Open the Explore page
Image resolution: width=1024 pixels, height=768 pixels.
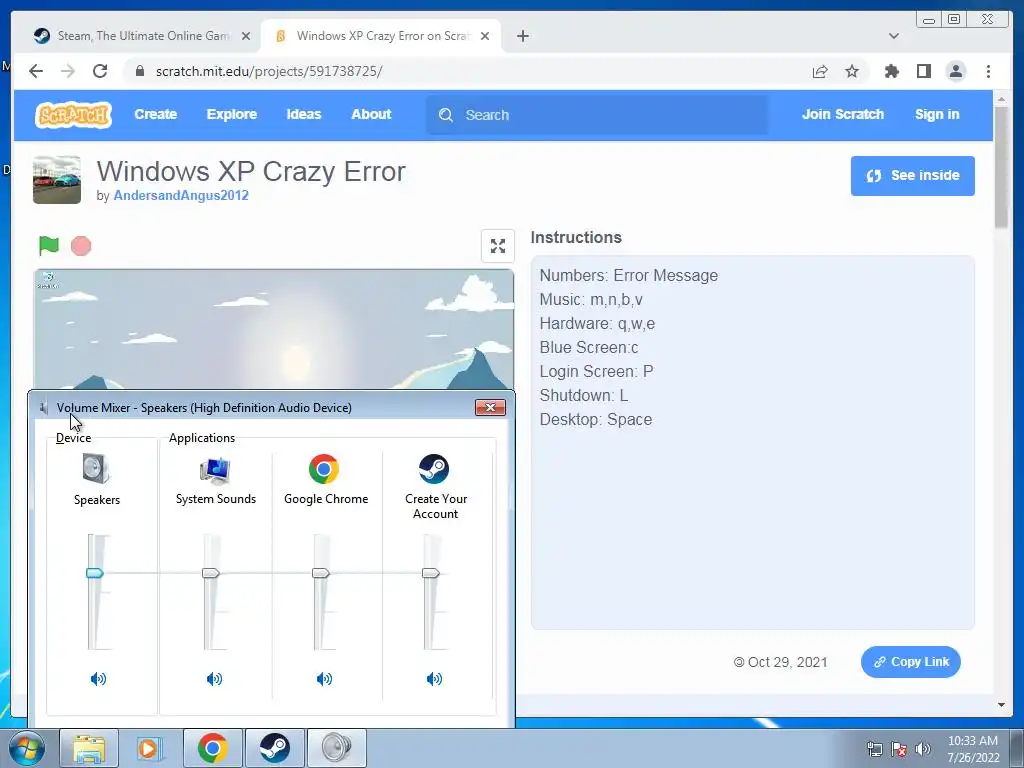232,114
